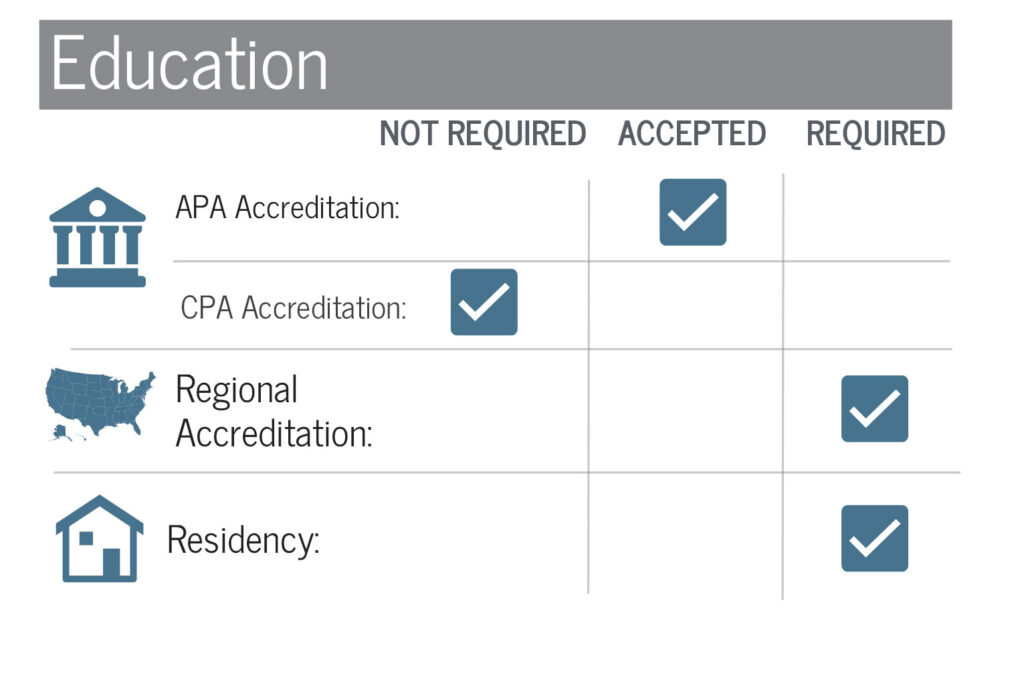Click the APA Accreditation label

tap(287, 208)
